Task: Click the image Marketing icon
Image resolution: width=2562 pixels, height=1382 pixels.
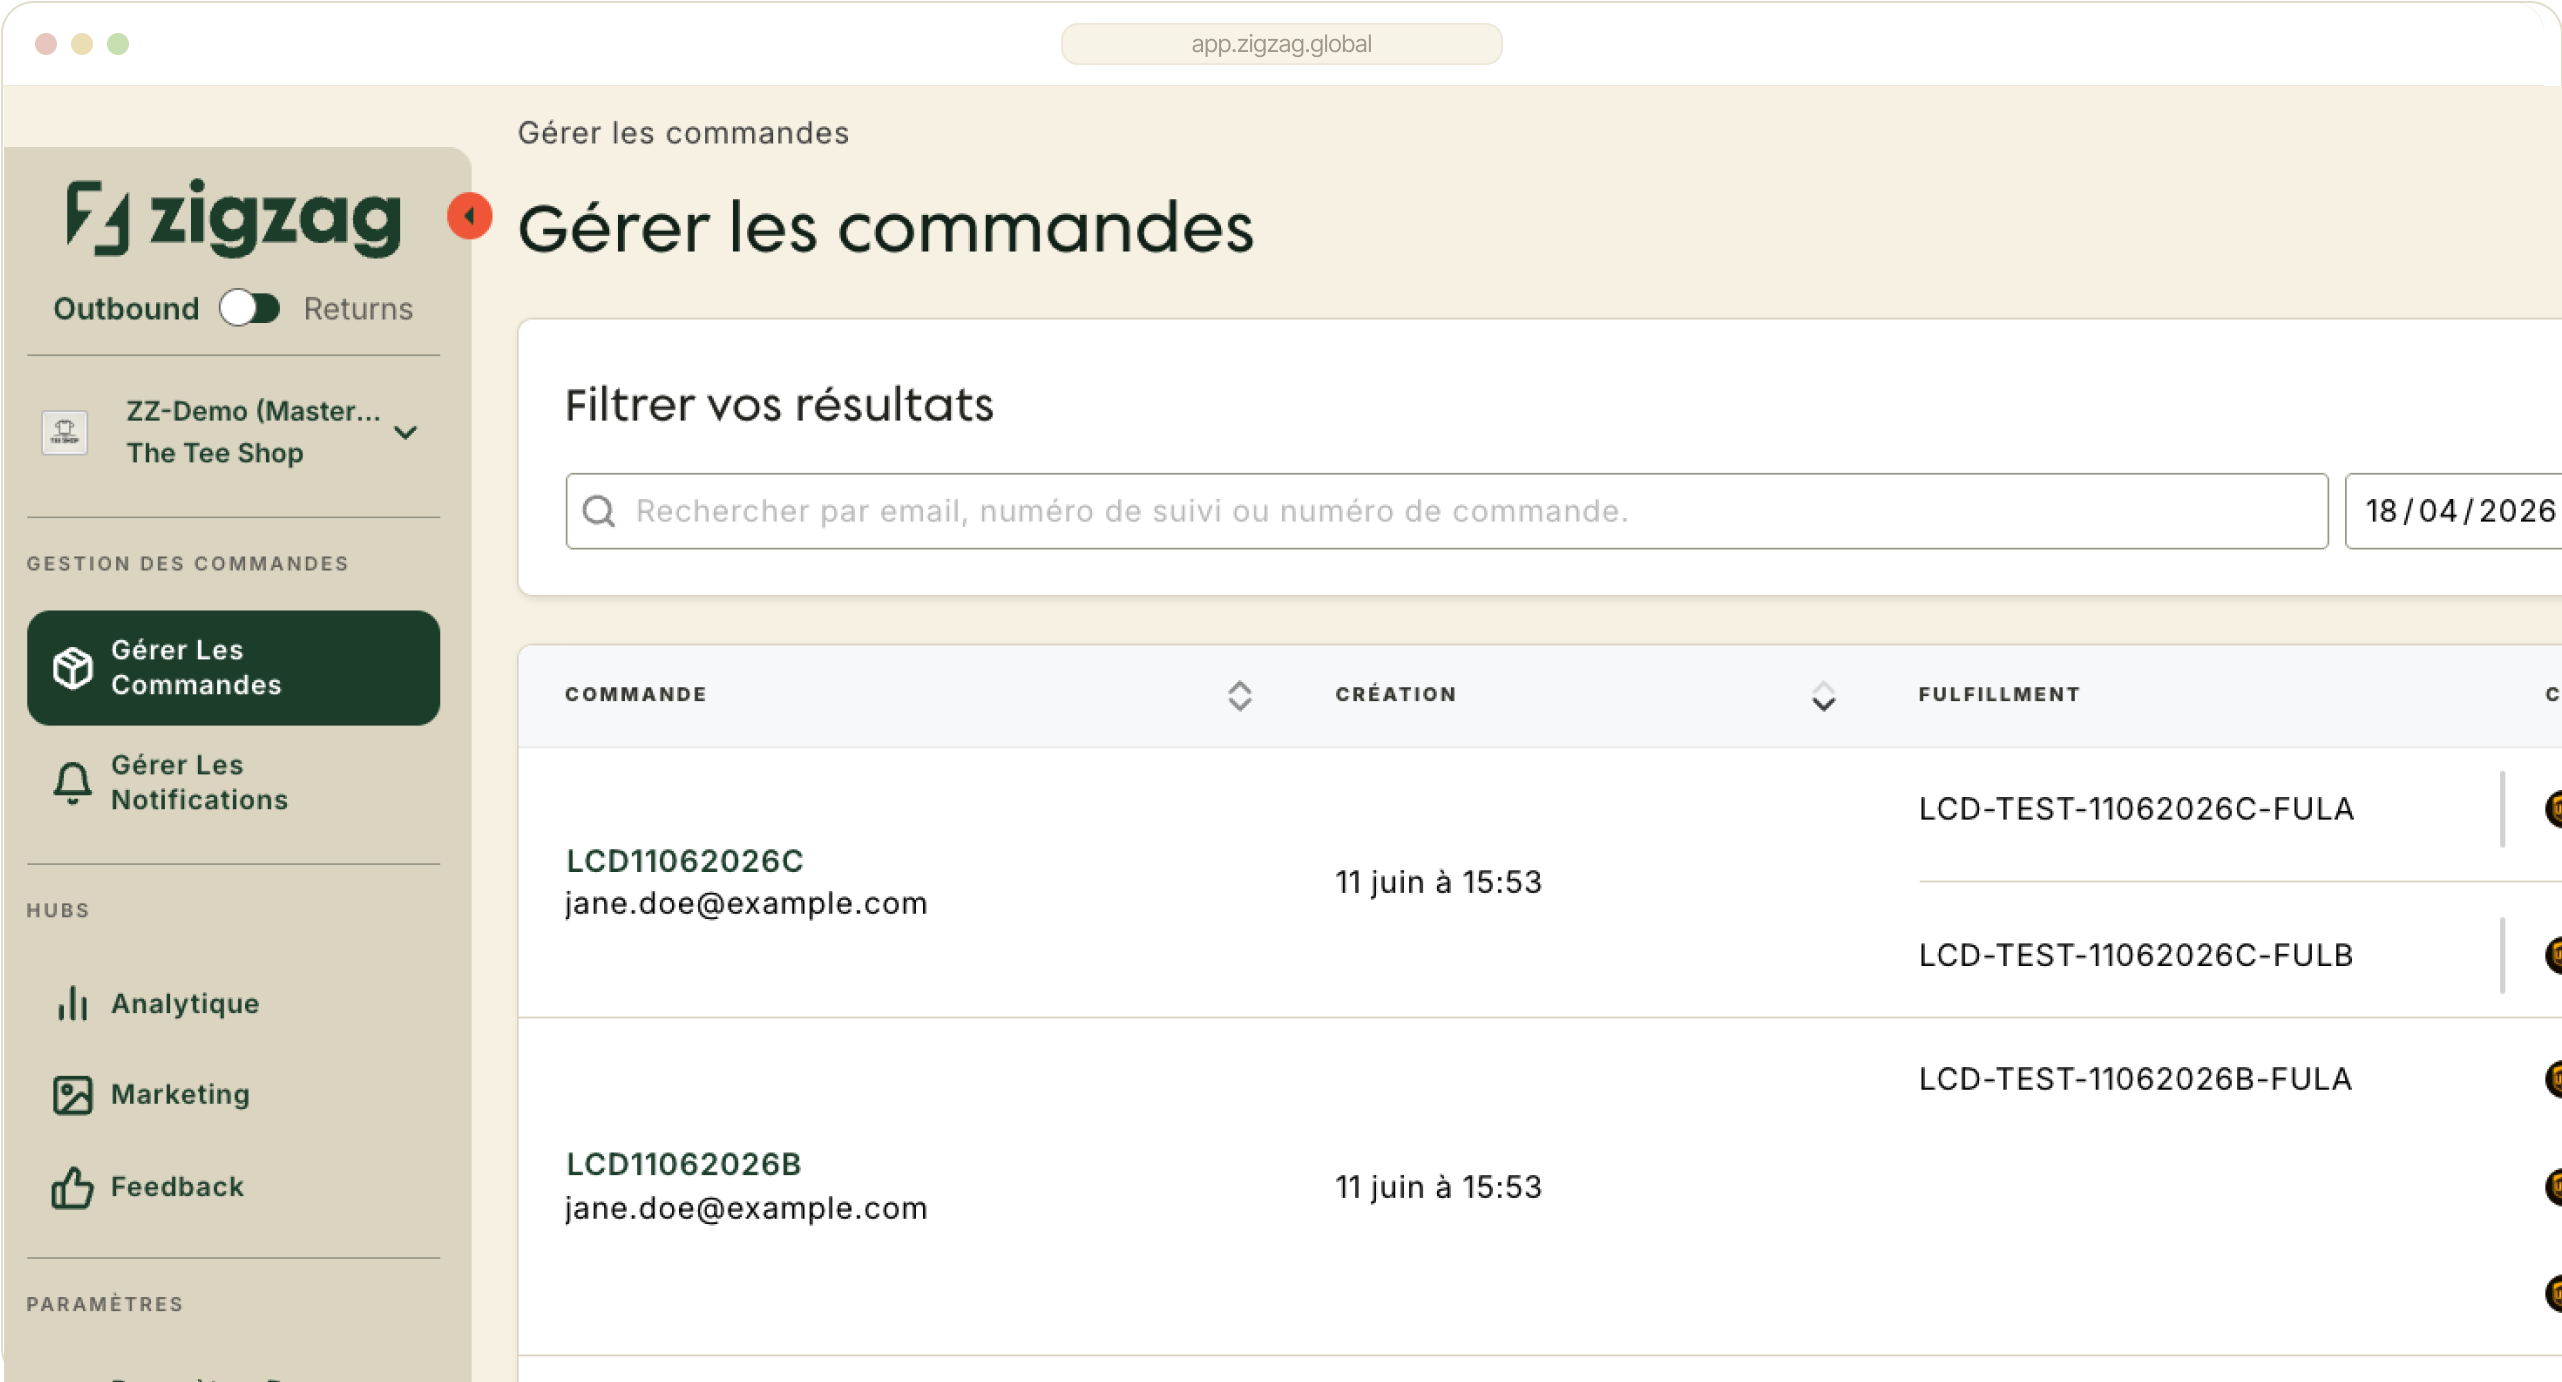Action: coord(72,1095)
